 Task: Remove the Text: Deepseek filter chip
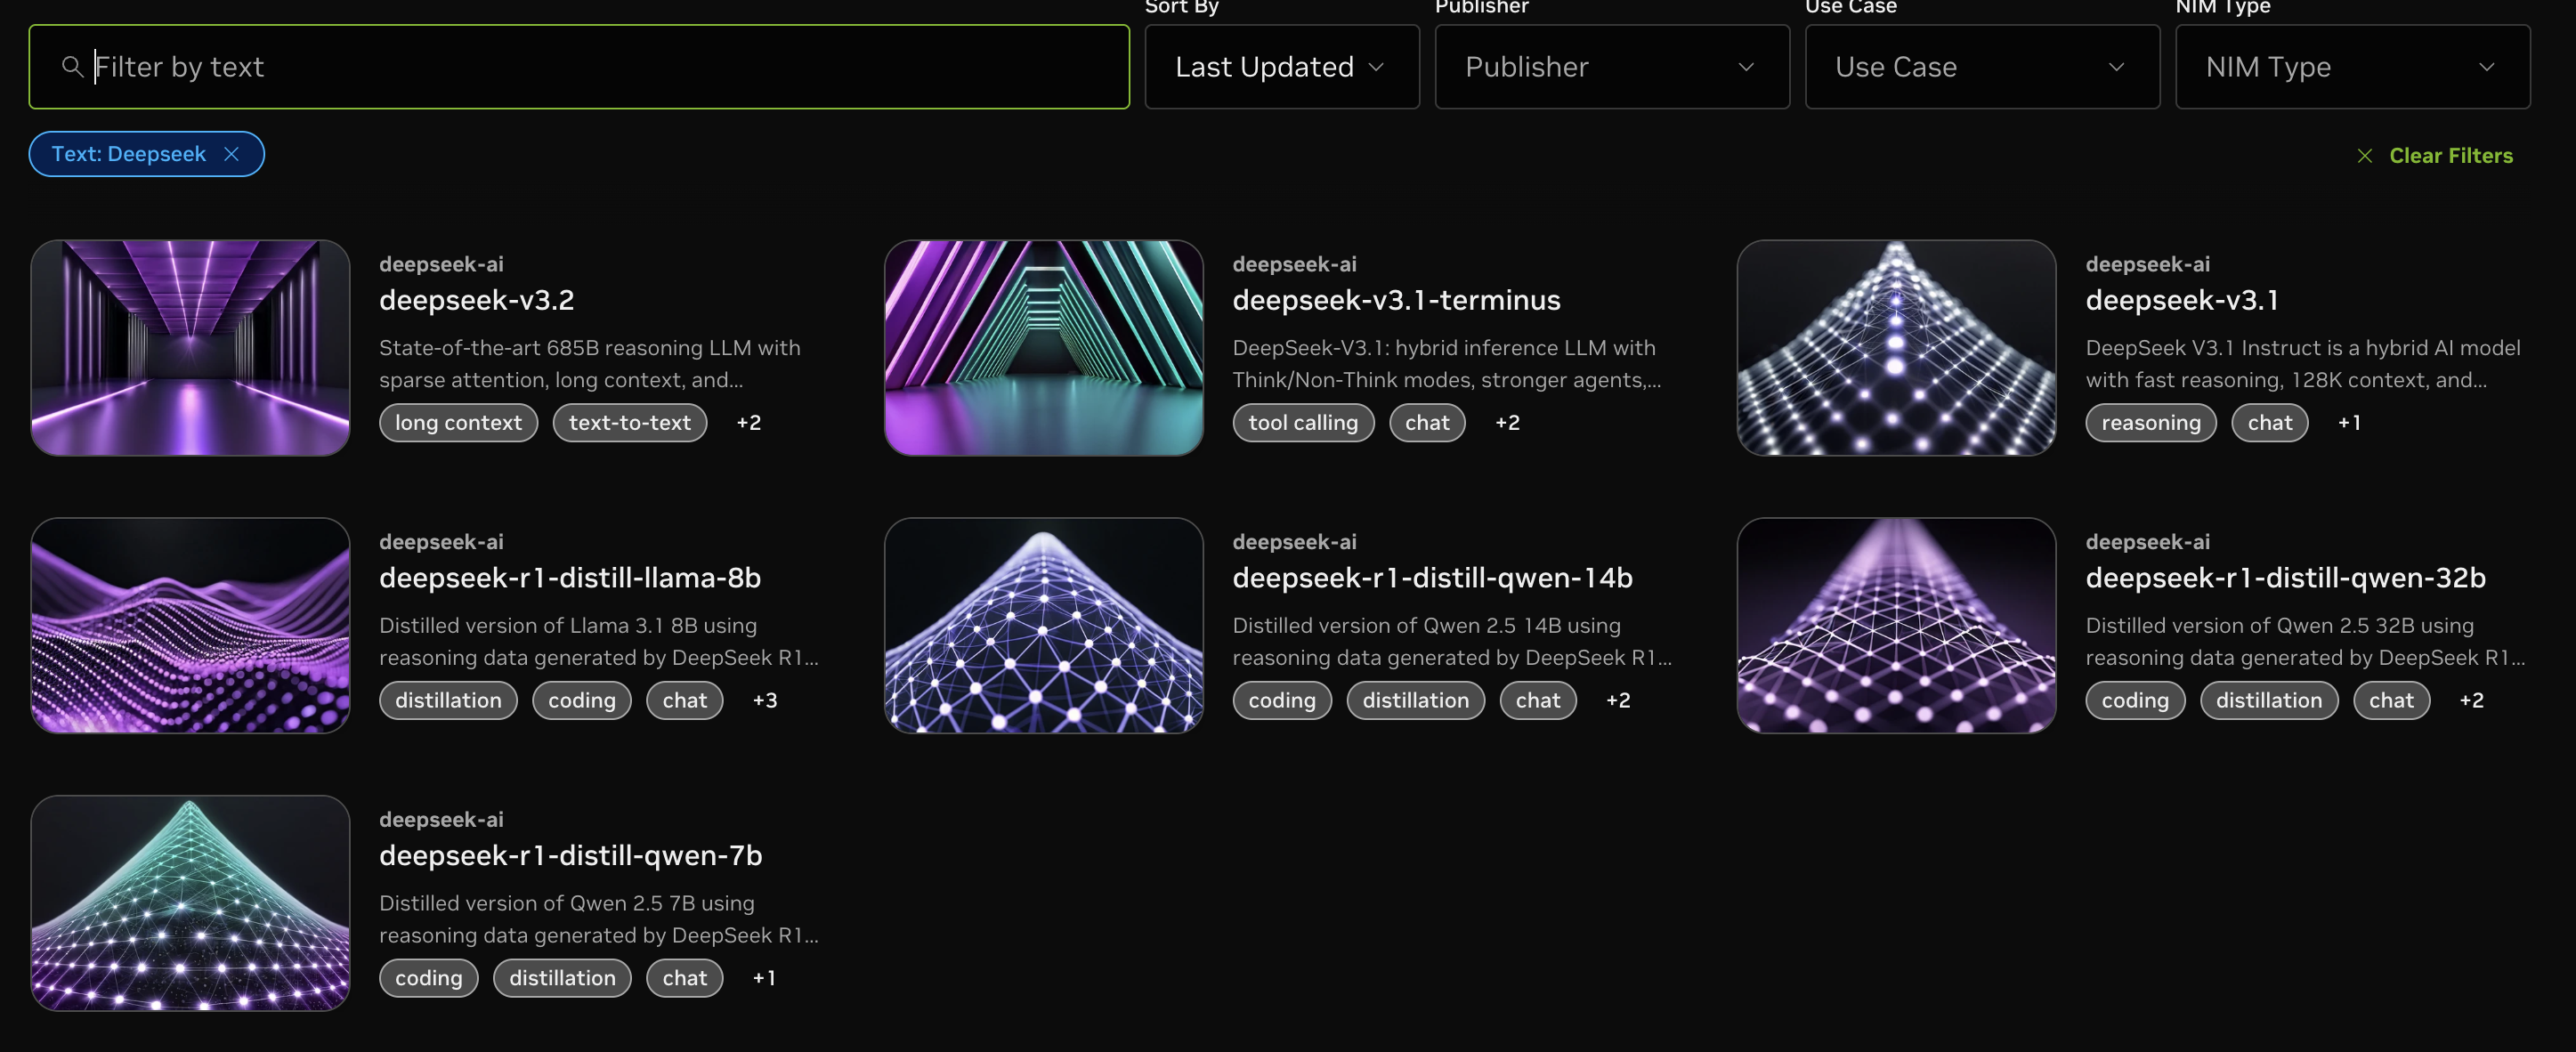pyautogui.click(x=231, y=154)
